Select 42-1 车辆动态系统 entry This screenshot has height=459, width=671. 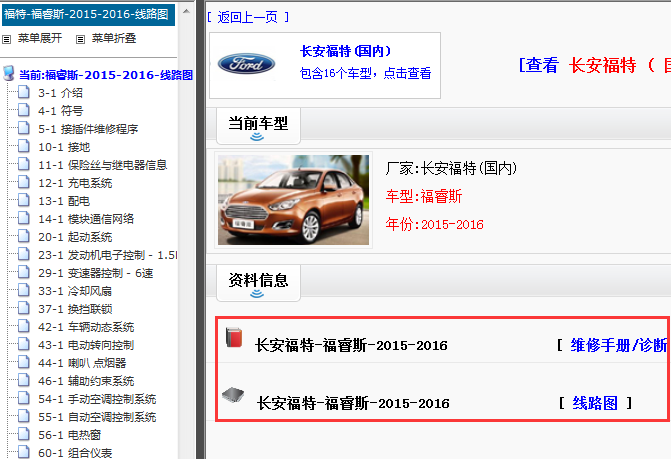[x=86, y=327]
